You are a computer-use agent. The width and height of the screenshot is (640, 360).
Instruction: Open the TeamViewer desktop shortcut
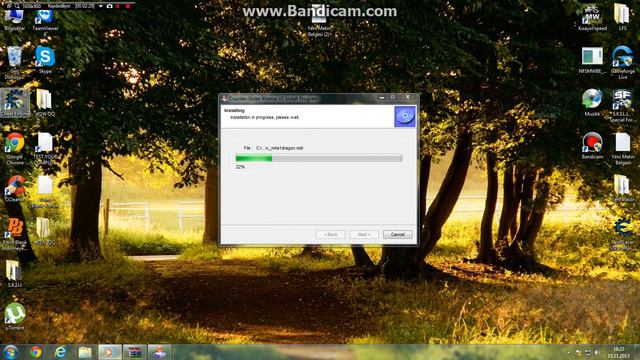(45, 20)
